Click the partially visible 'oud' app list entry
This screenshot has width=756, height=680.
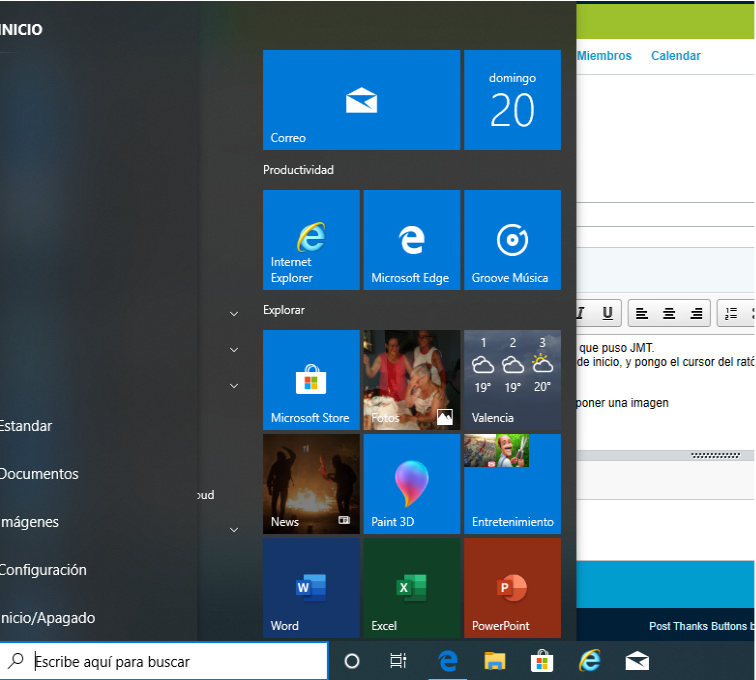pyautogui.click(x=205, y=495)
